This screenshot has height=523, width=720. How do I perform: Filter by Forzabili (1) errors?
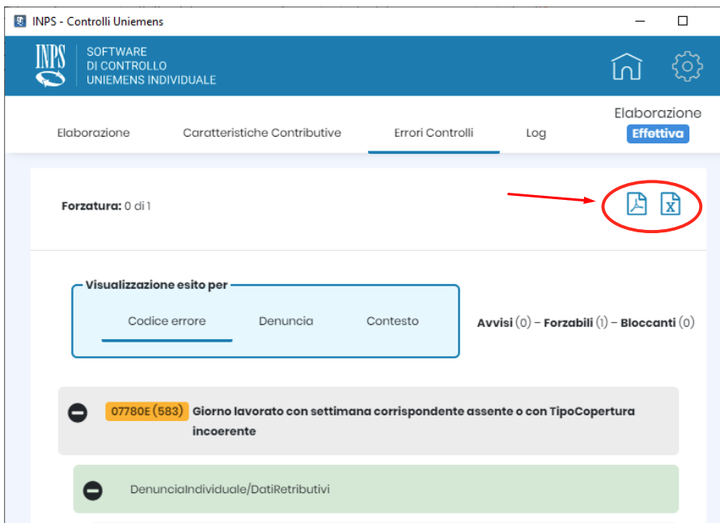(x=577, y=323)
